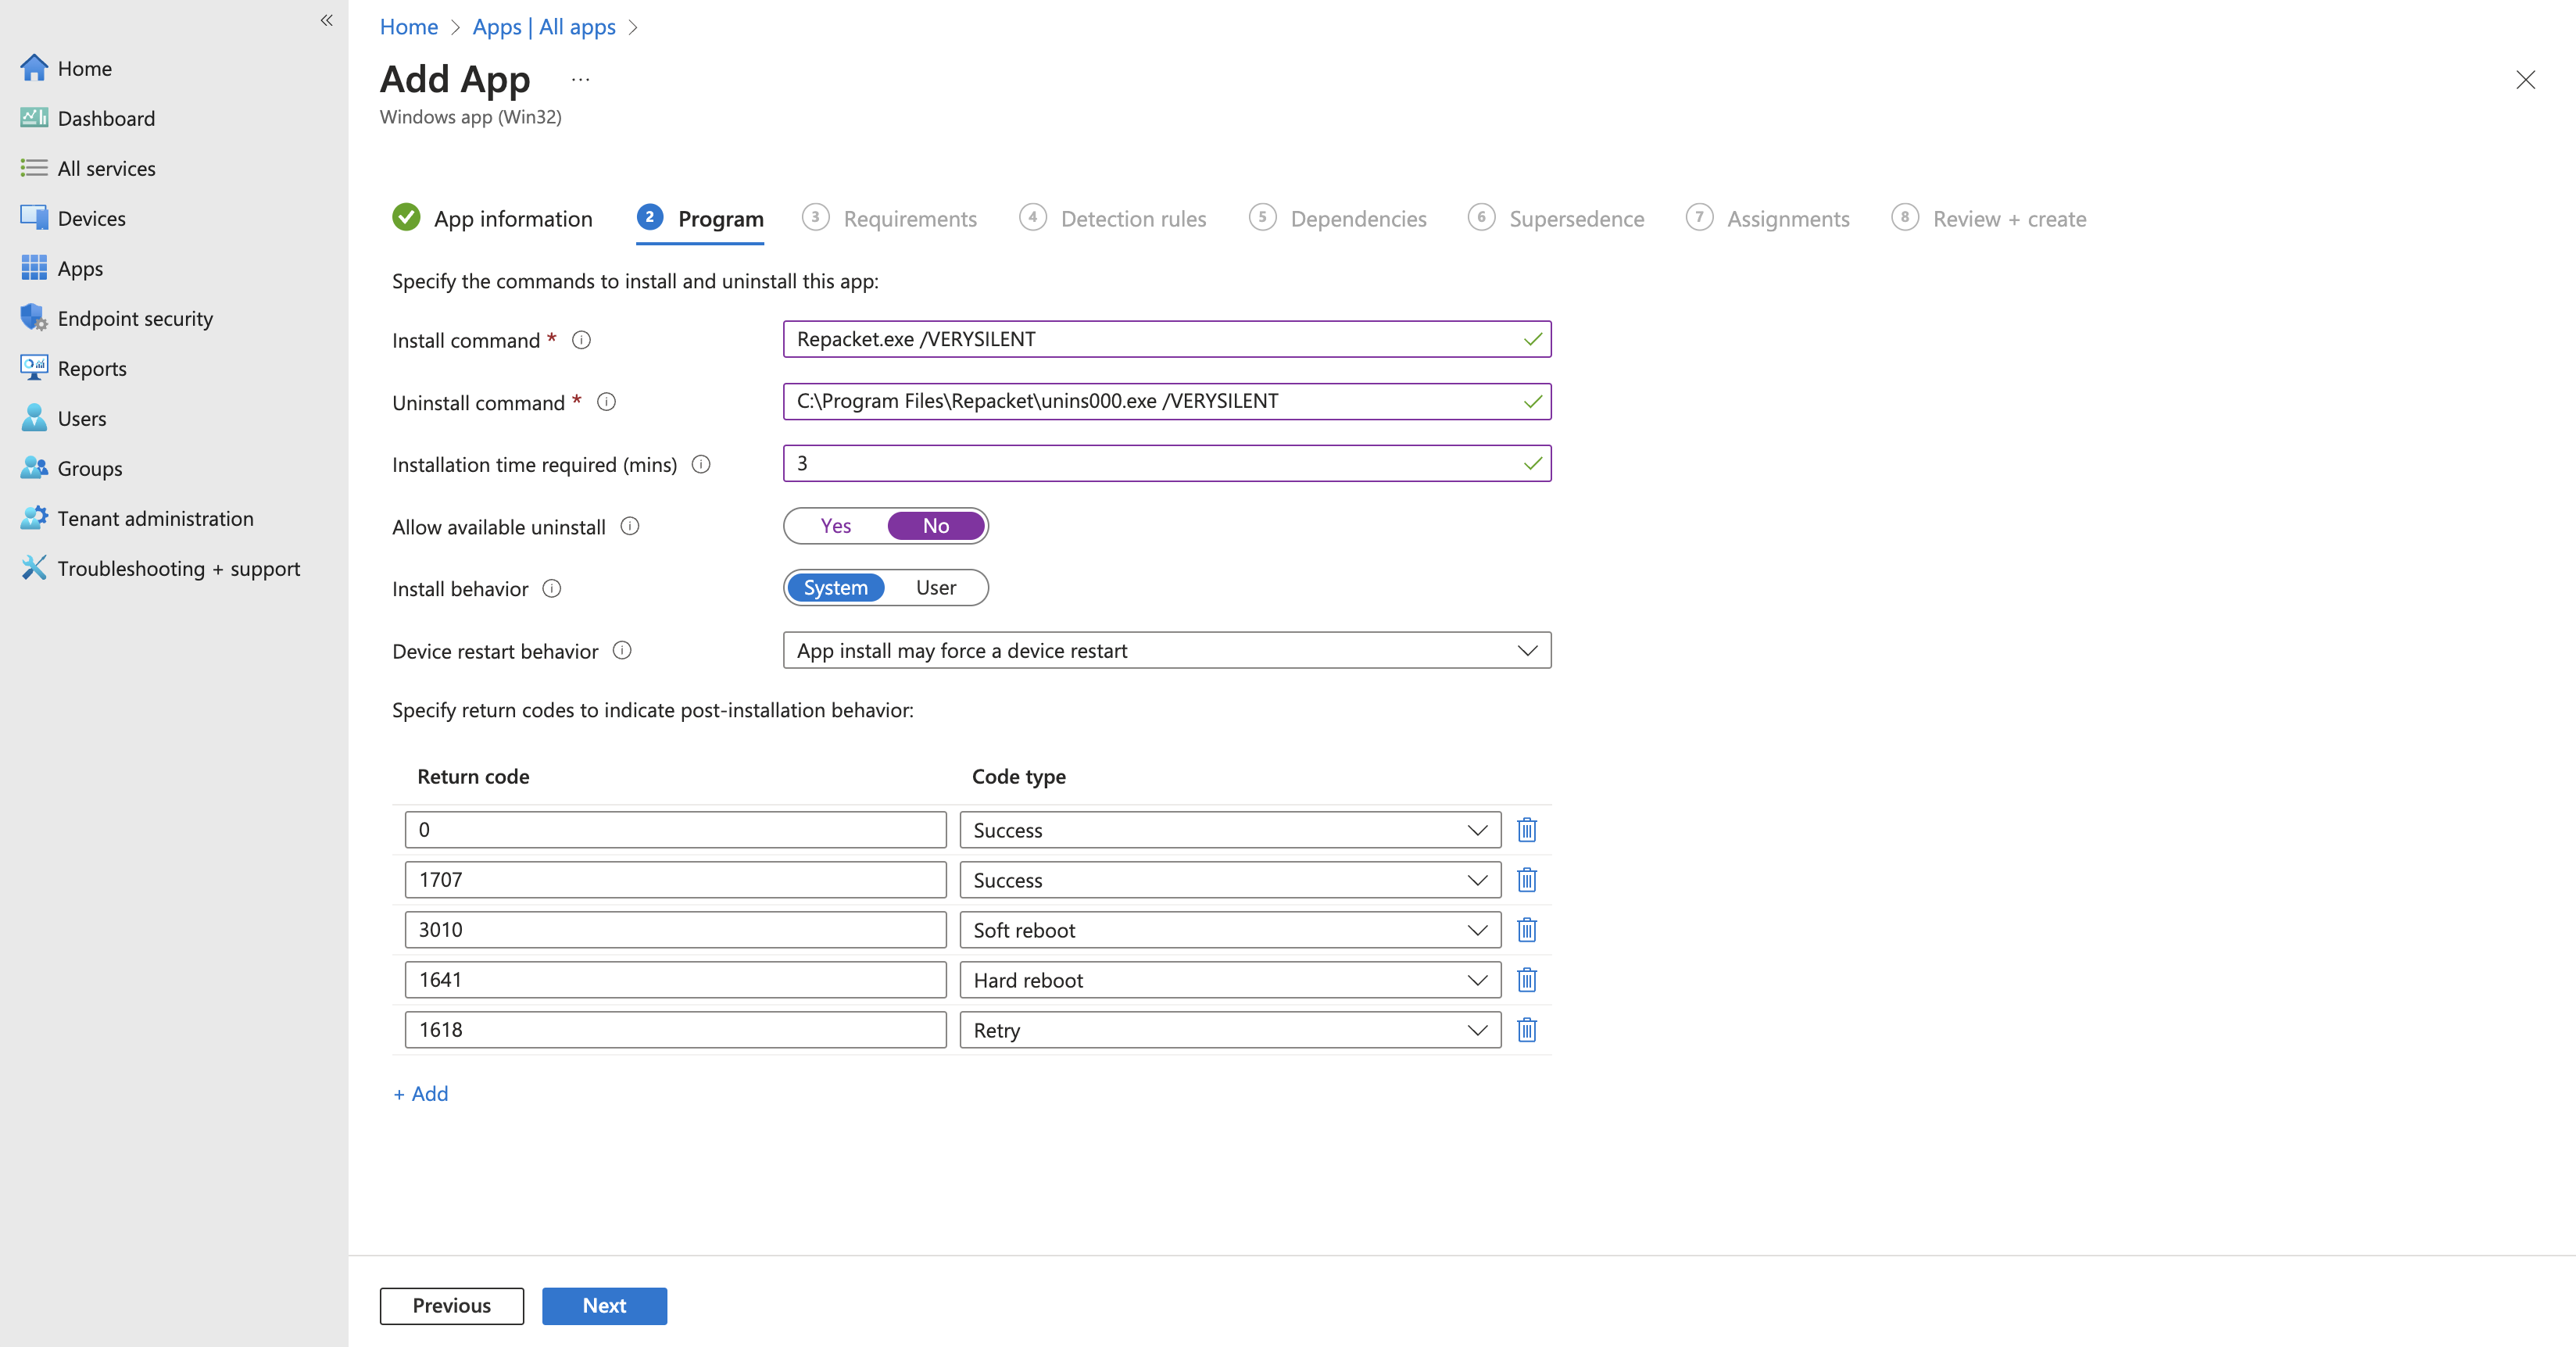2576x1347 pixels.
Task: Open Troubleshooting + support in sidebar
Action: click(178, 568)
